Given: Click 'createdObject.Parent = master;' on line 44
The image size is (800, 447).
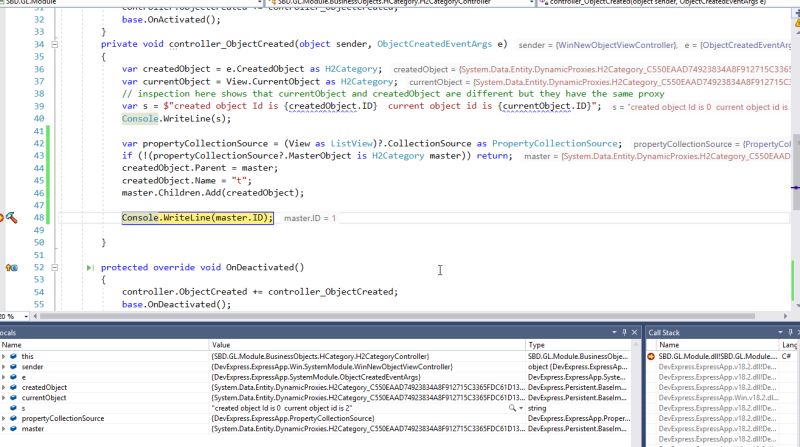Looking at the screenshot, I should pyautogui.click(x=199, y=168).
